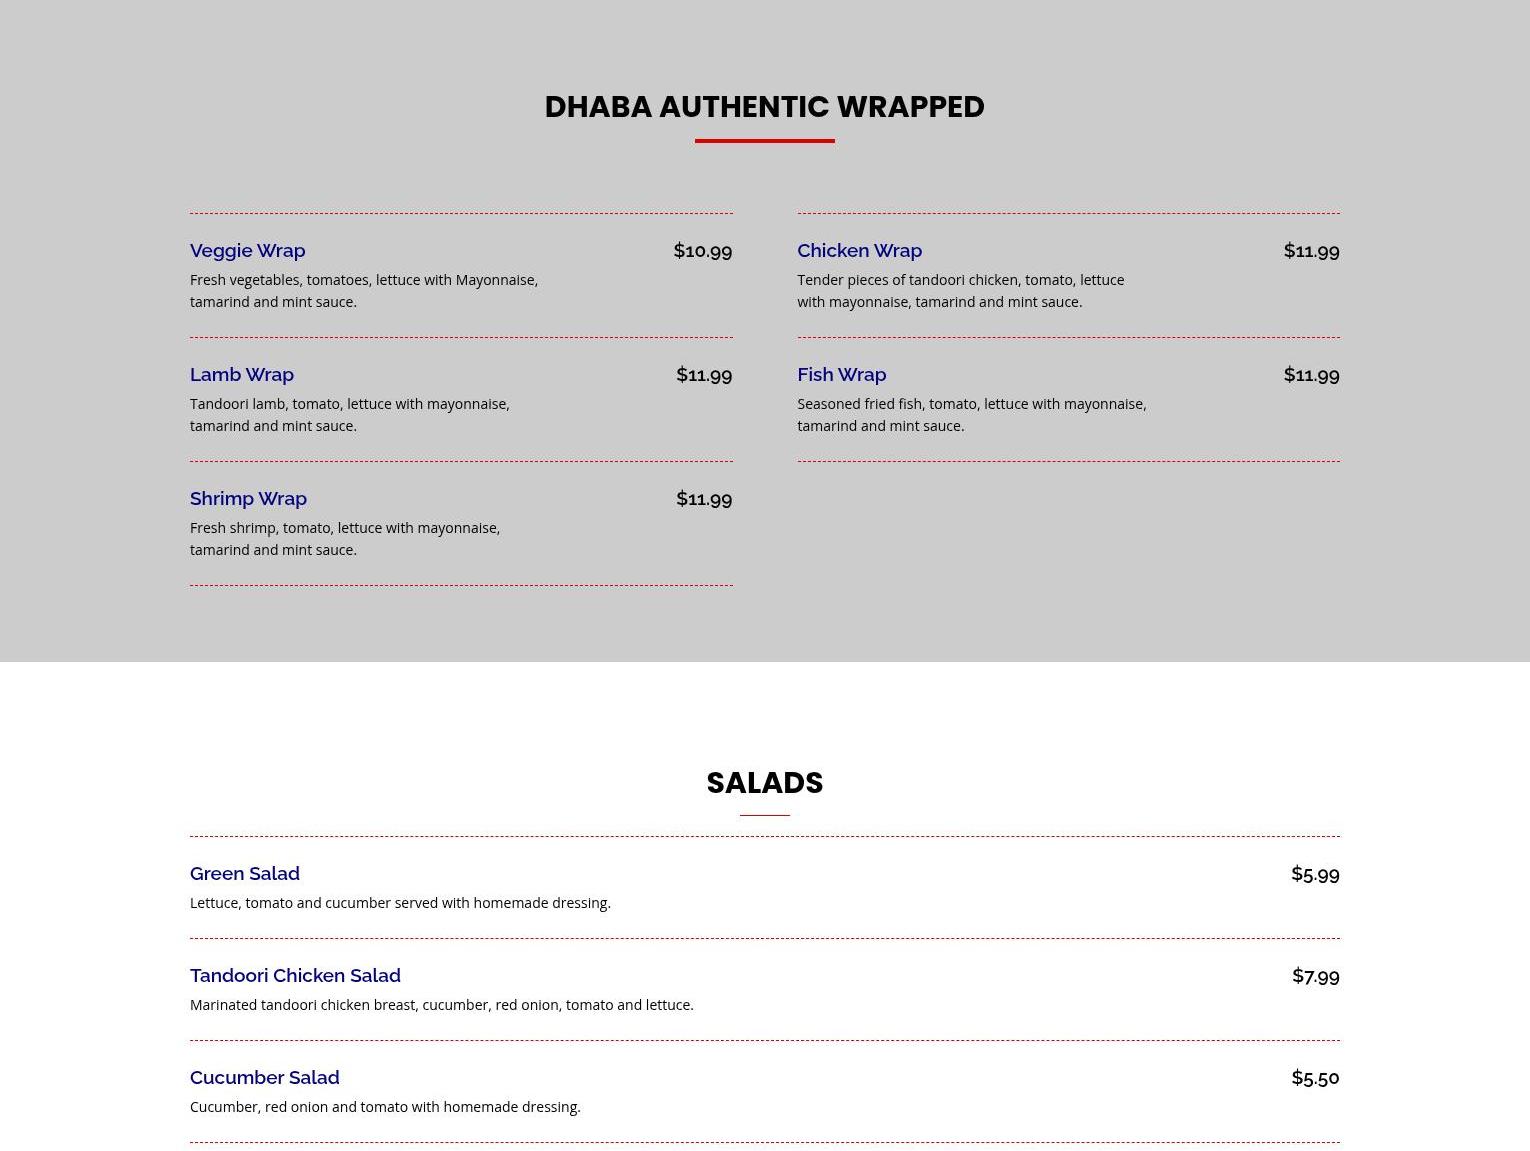1530x1151 pixels.
Task: Select the "Cucumber Salad" item name
Action: pos(265,1078)
